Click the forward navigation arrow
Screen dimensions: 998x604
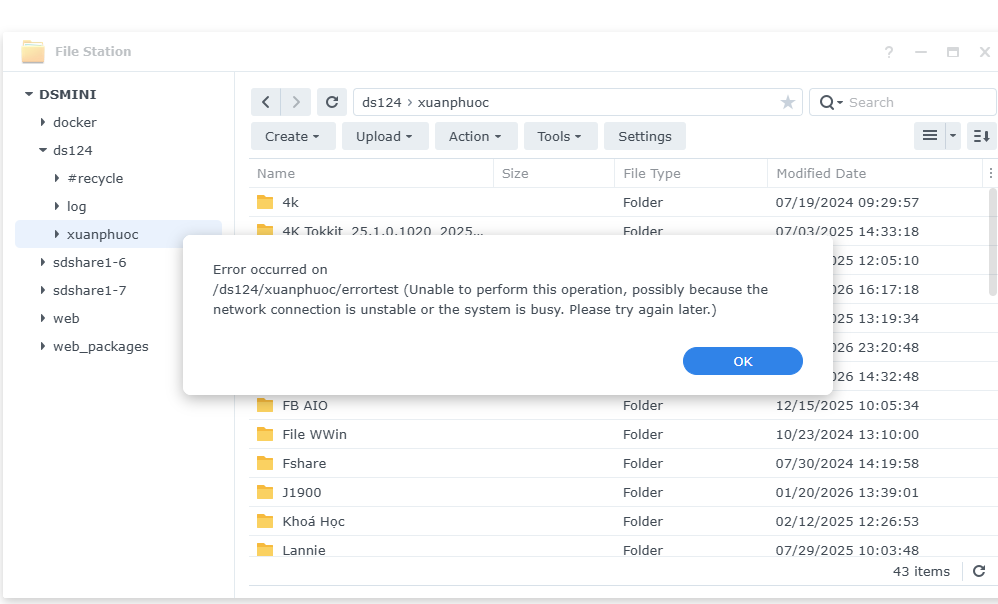pyautogui.click(x=295, y=102)
